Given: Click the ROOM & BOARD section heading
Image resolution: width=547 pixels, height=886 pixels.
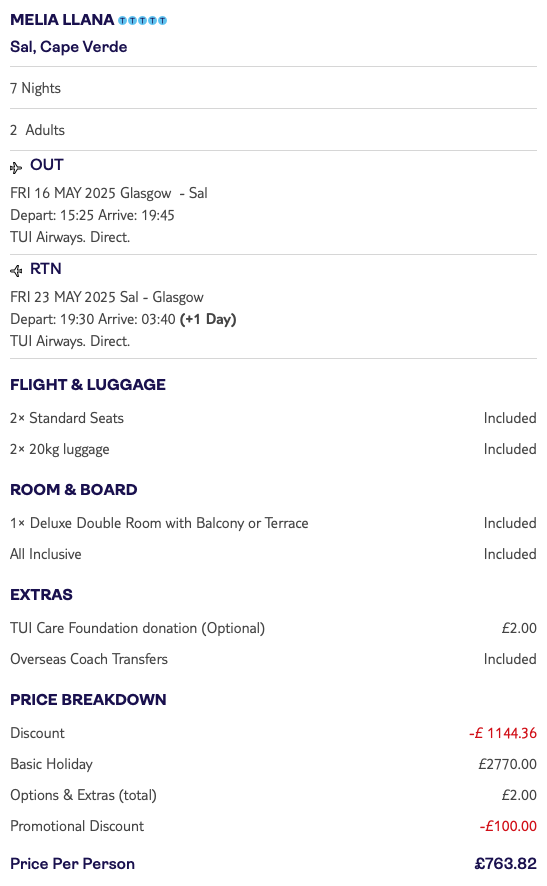Looking at the screenshot, I should click(x=73, y=490).
